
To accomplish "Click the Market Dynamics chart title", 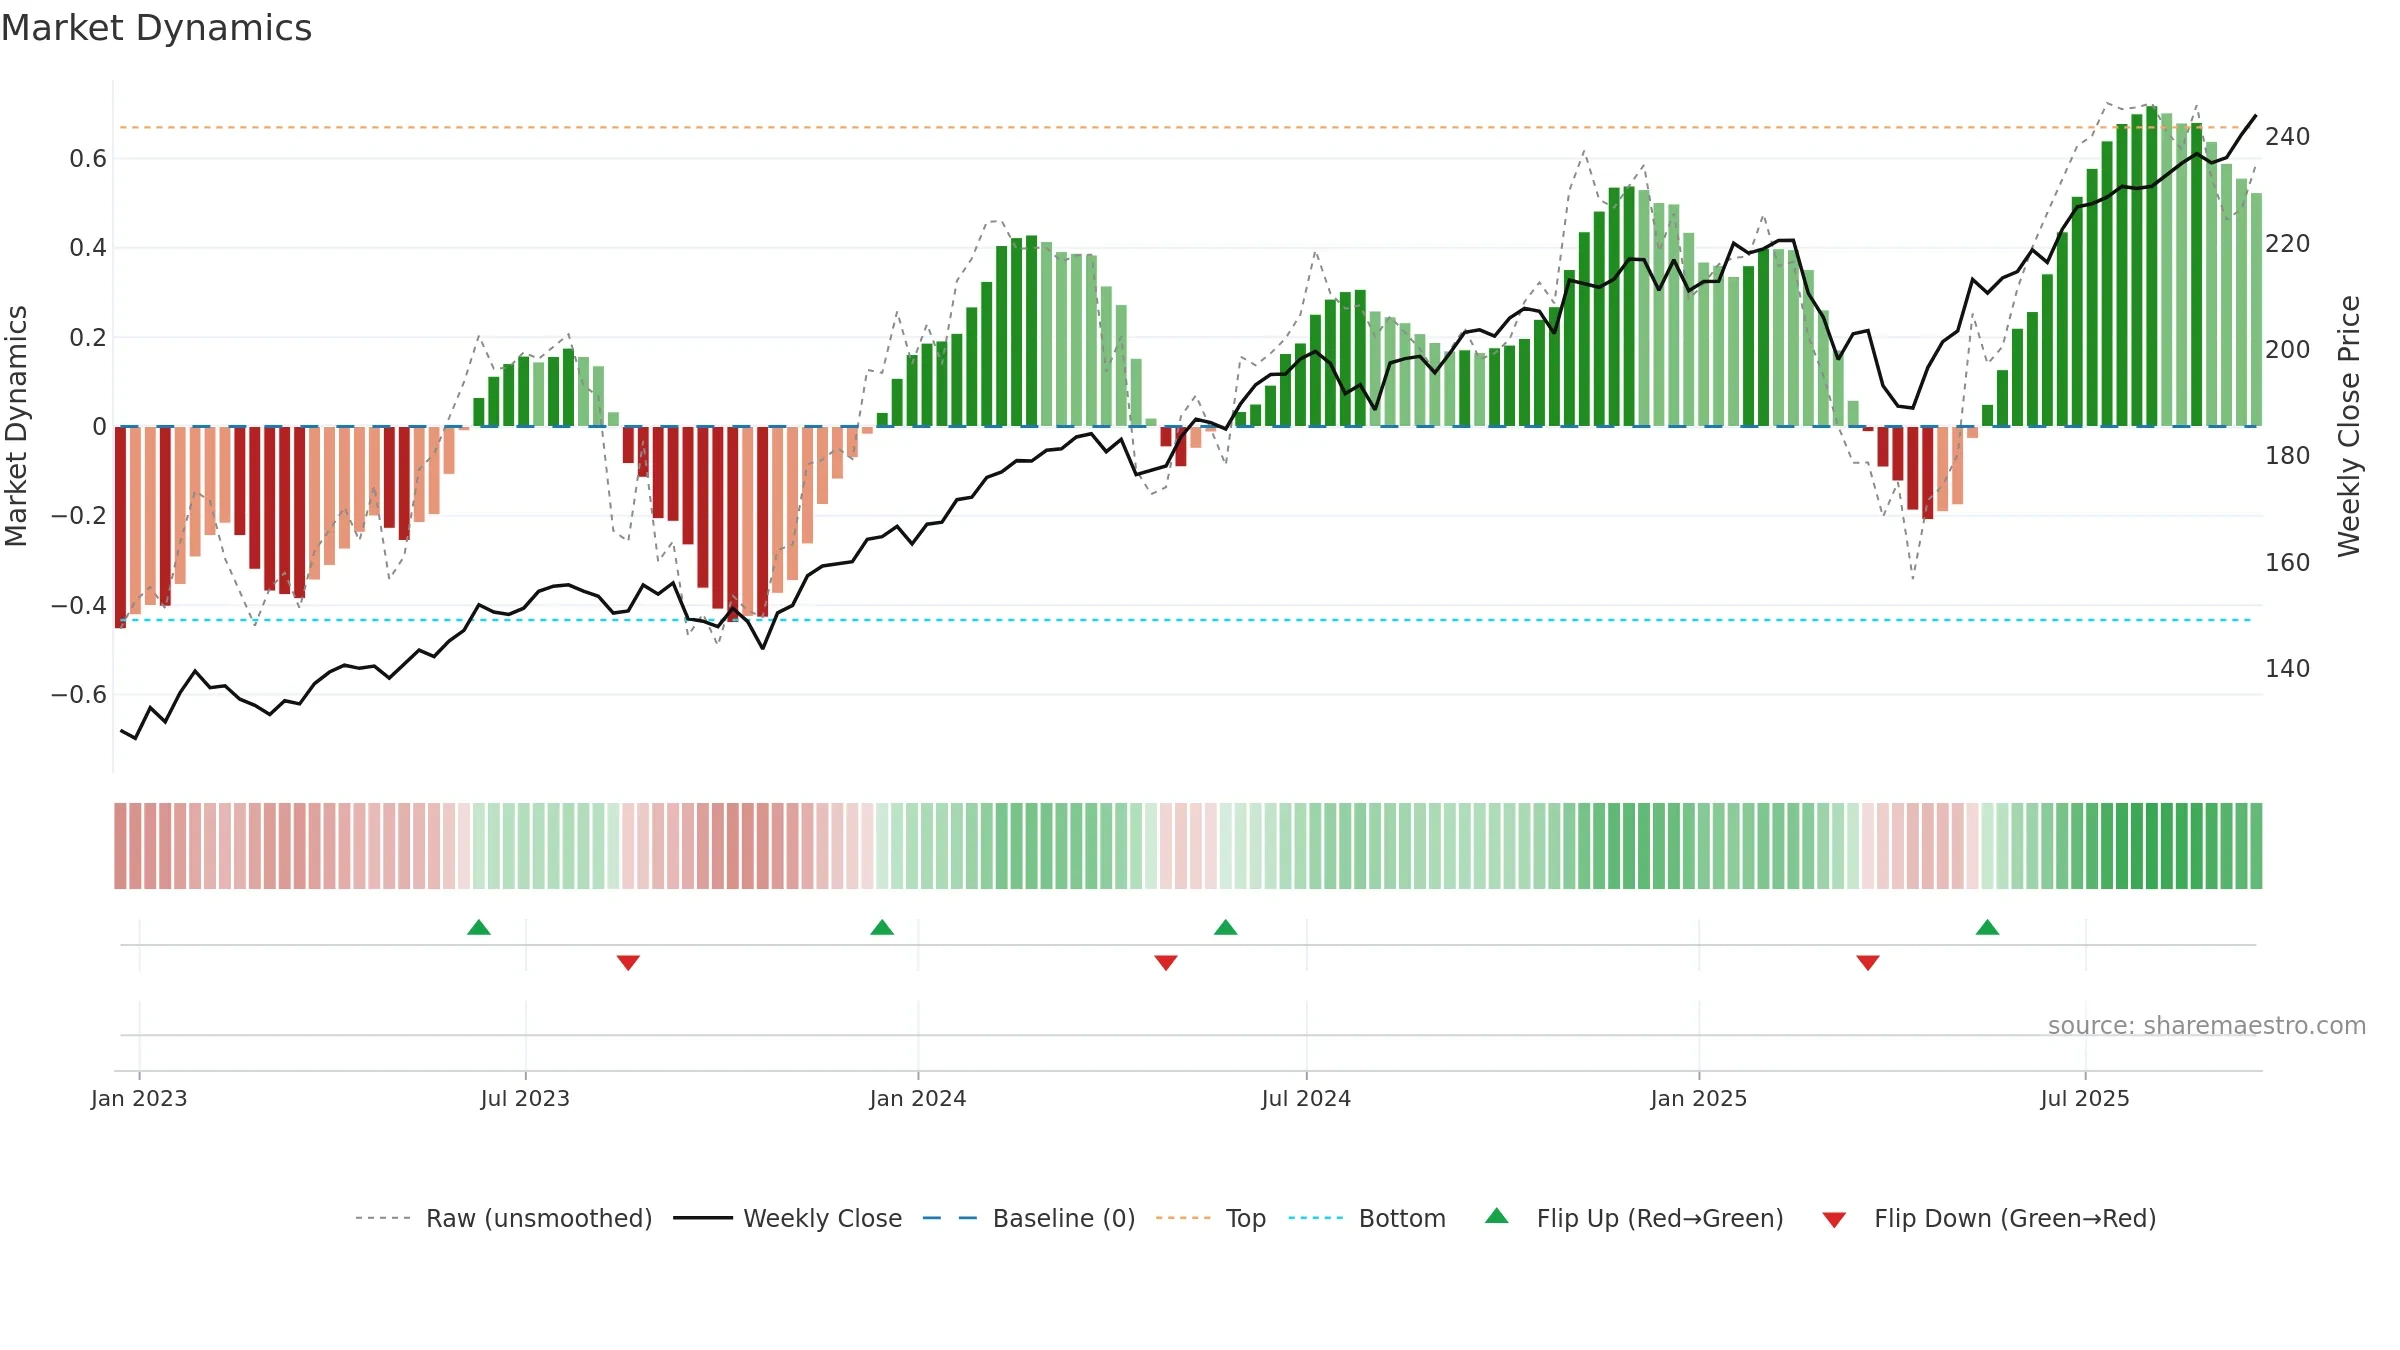I will [x=157, y=28].
